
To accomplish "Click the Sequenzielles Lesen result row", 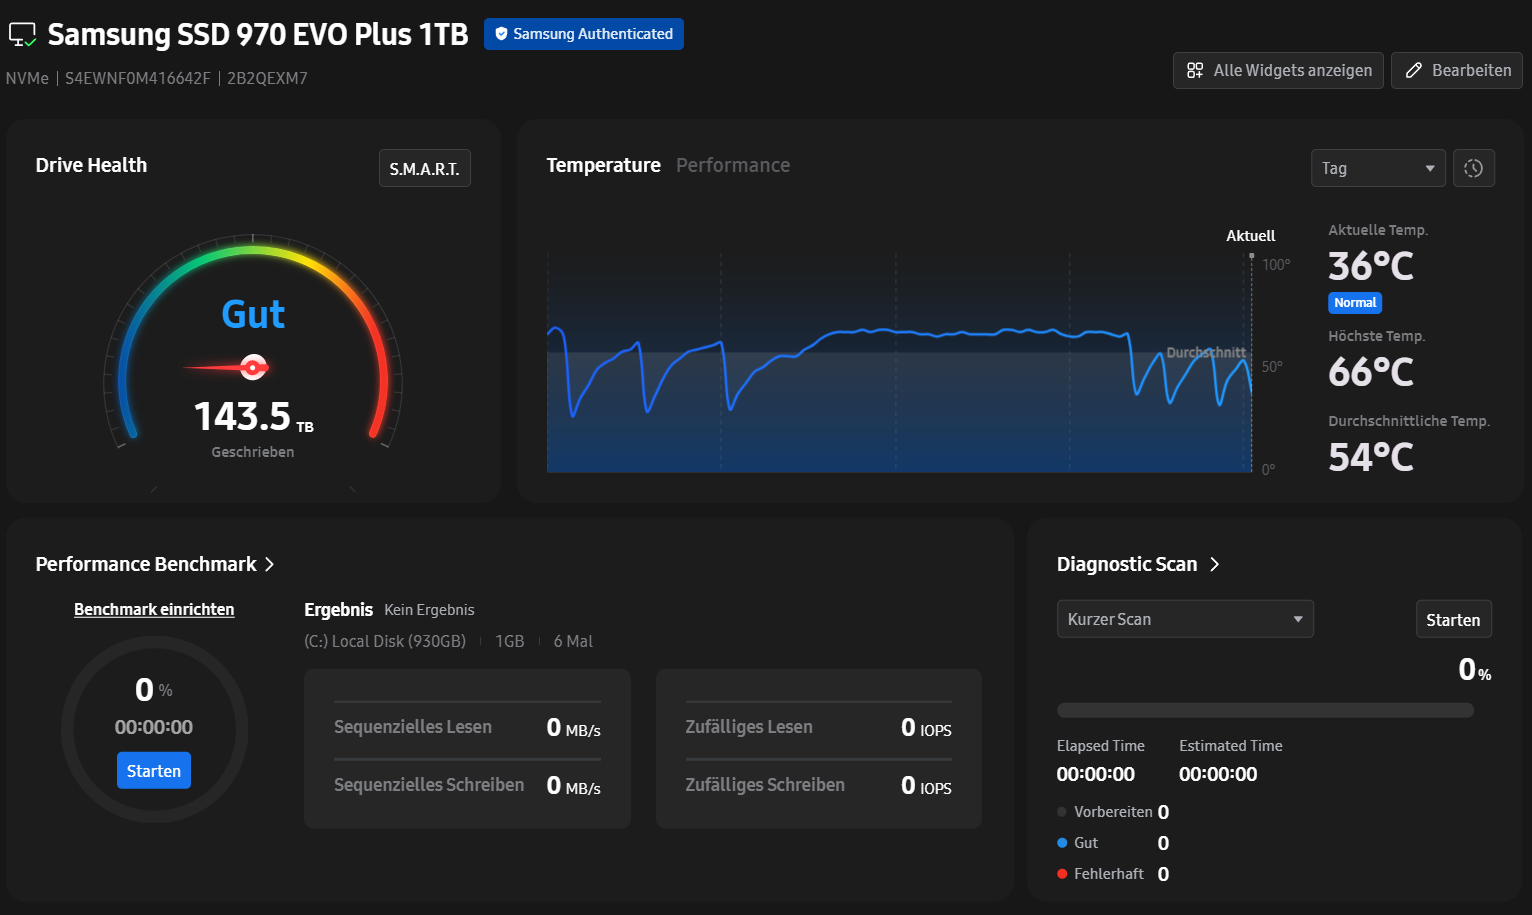I will (x=467, y=727).
